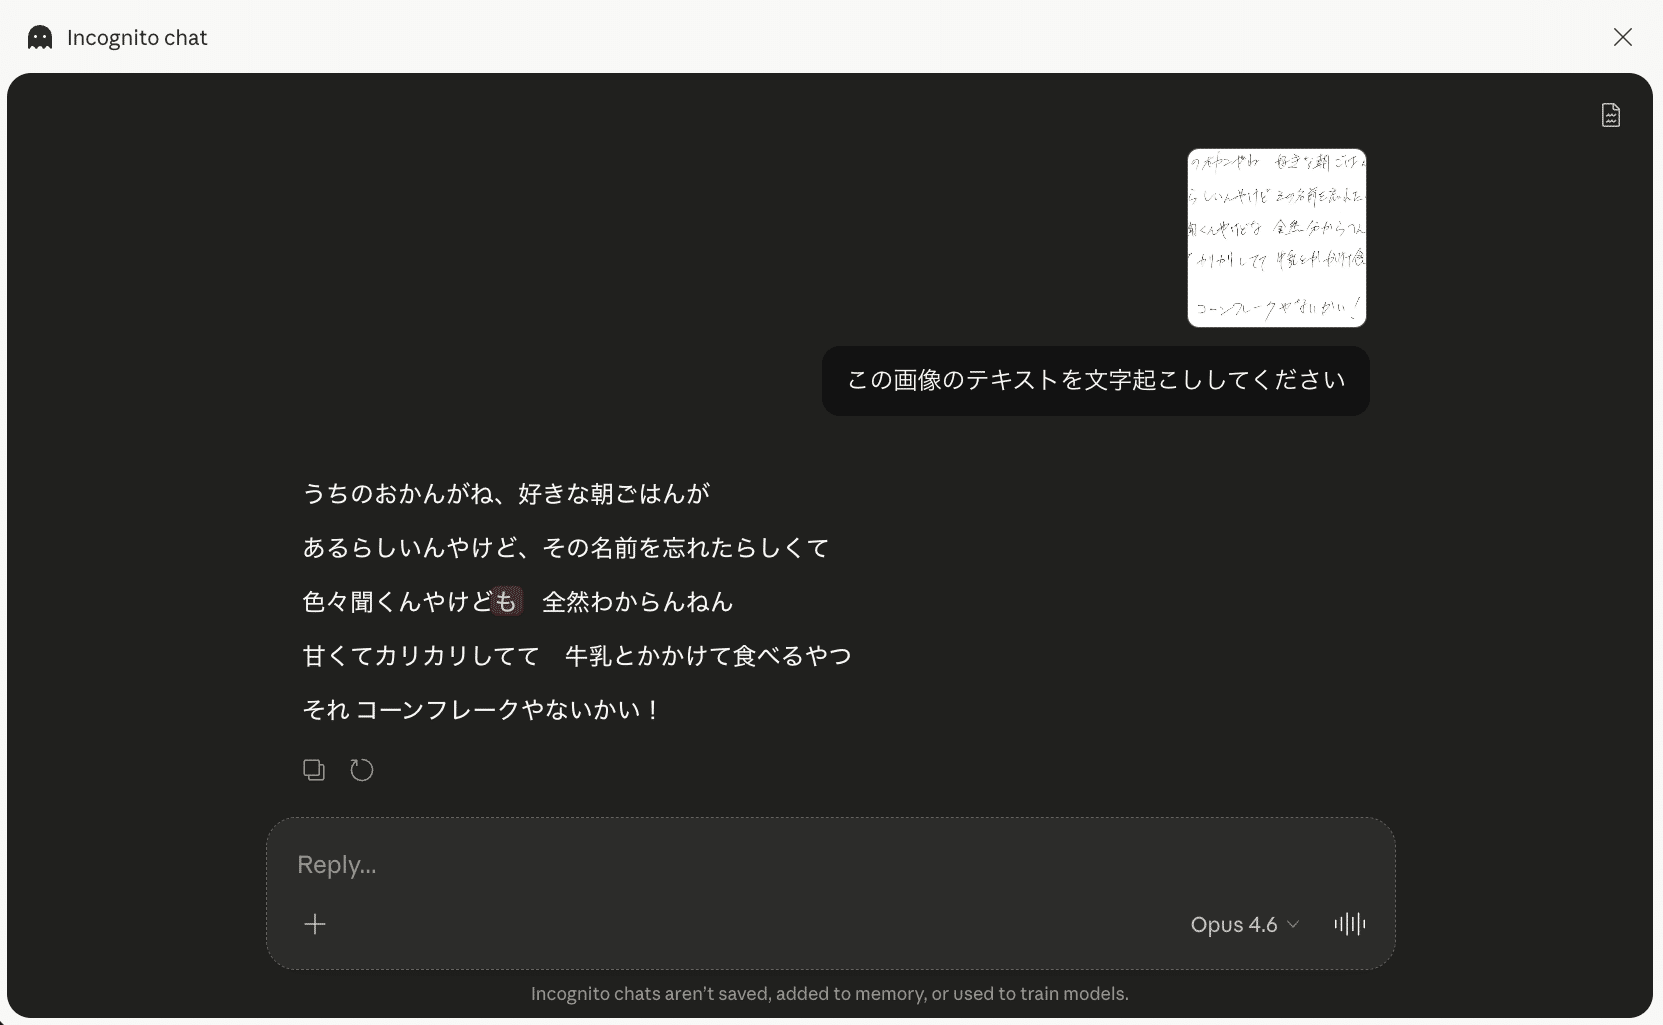Click the phrase 全然わからんねん
The image size is (1663, 1025).
637,602
